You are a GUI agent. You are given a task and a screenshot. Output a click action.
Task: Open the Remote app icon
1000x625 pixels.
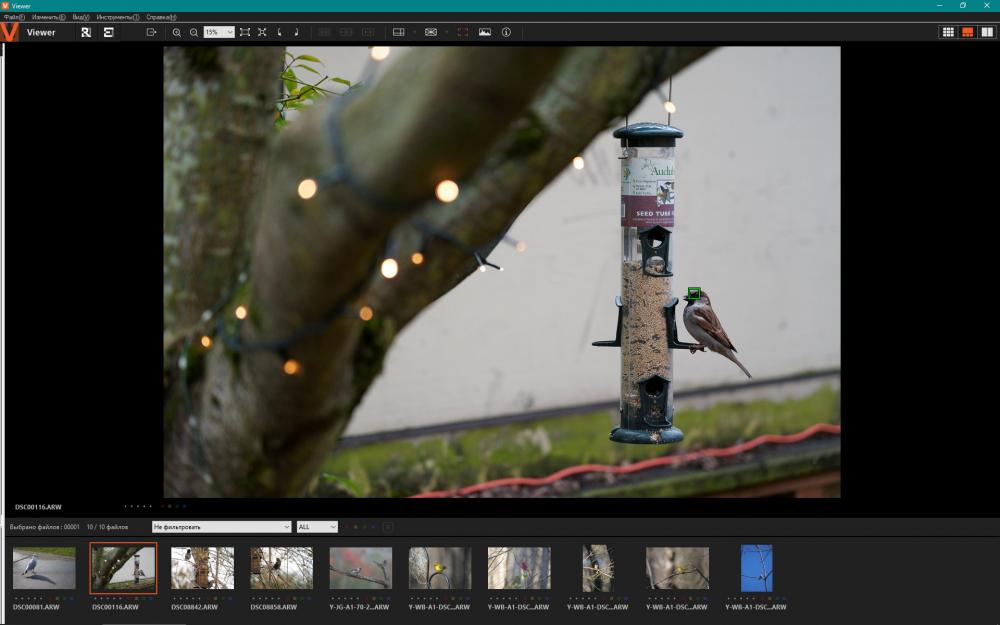(86, 32)
